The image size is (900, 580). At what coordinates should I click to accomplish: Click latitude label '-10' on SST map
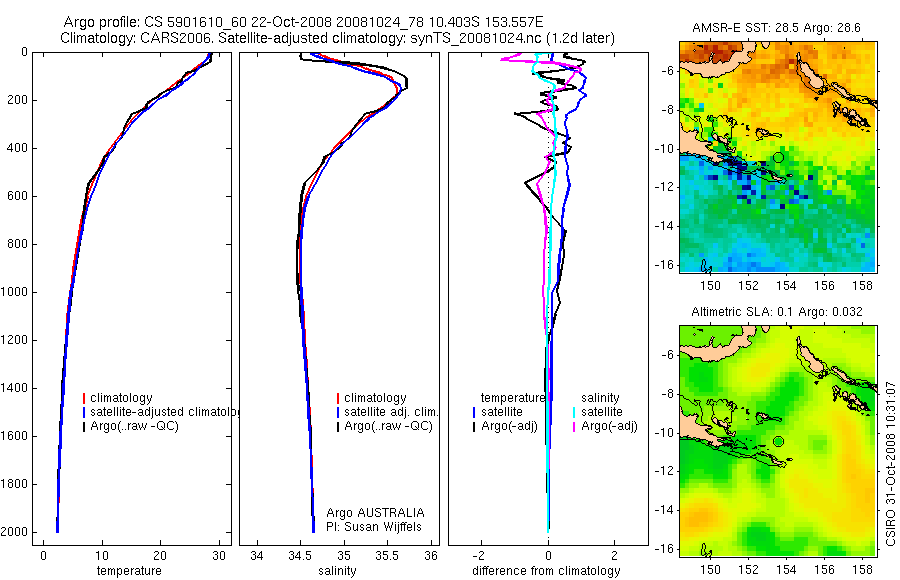pyautogui.click(x=663, y=149)
